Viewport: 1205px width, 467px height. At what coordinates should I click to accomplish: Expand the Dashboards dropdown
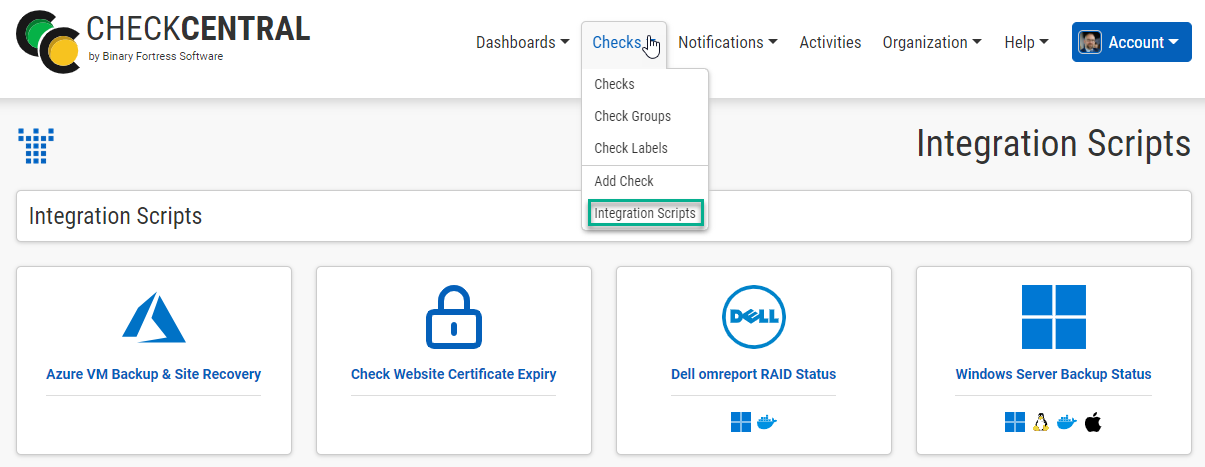click(x=522, y=42)
